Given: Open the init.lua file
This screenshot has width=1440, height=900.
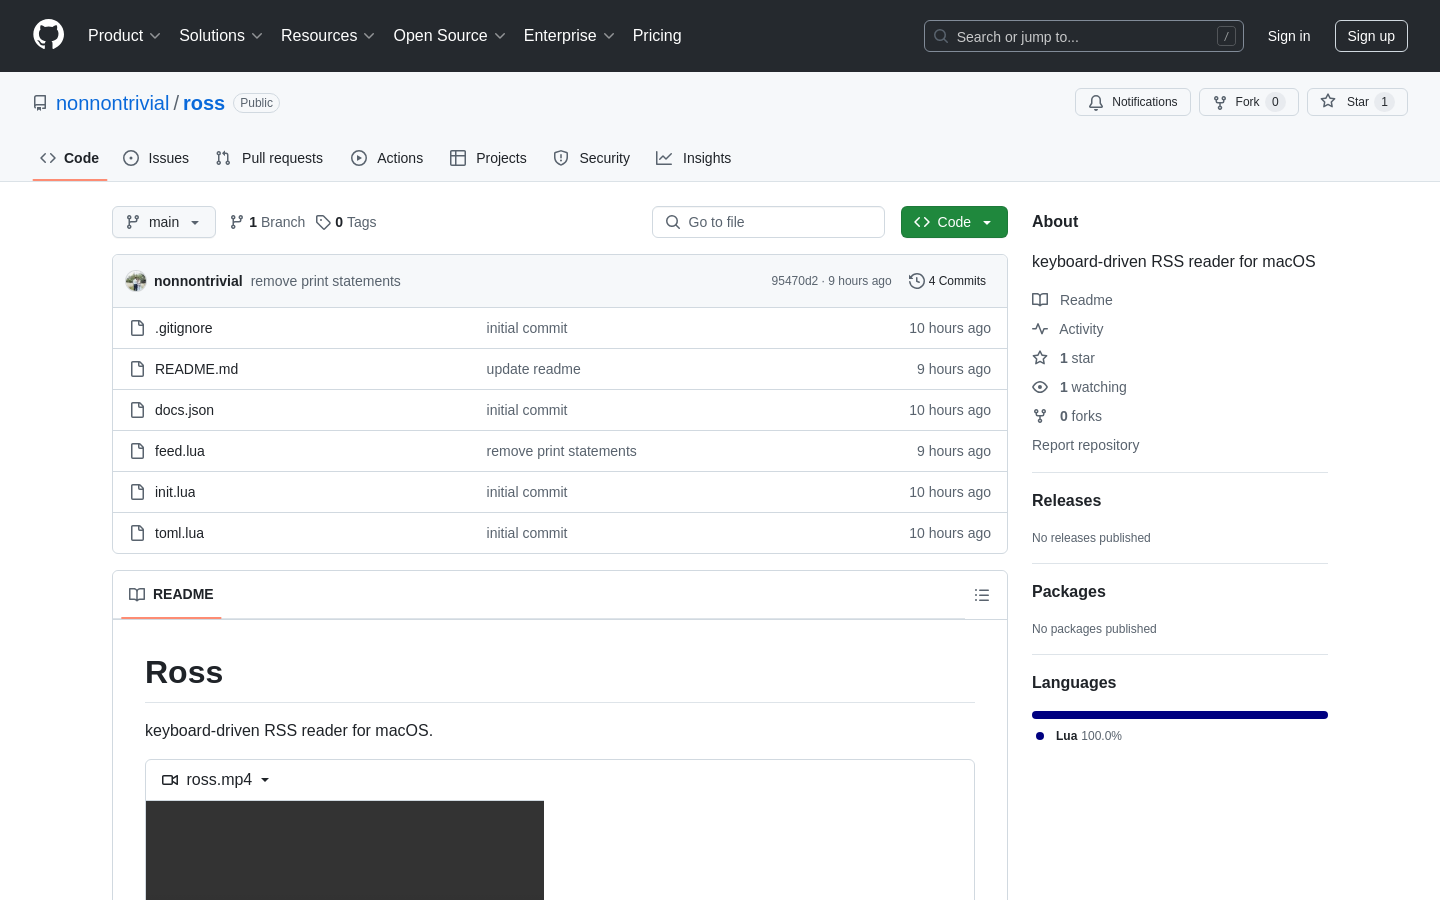Looking at the screenshot, I should click(175, 492).
